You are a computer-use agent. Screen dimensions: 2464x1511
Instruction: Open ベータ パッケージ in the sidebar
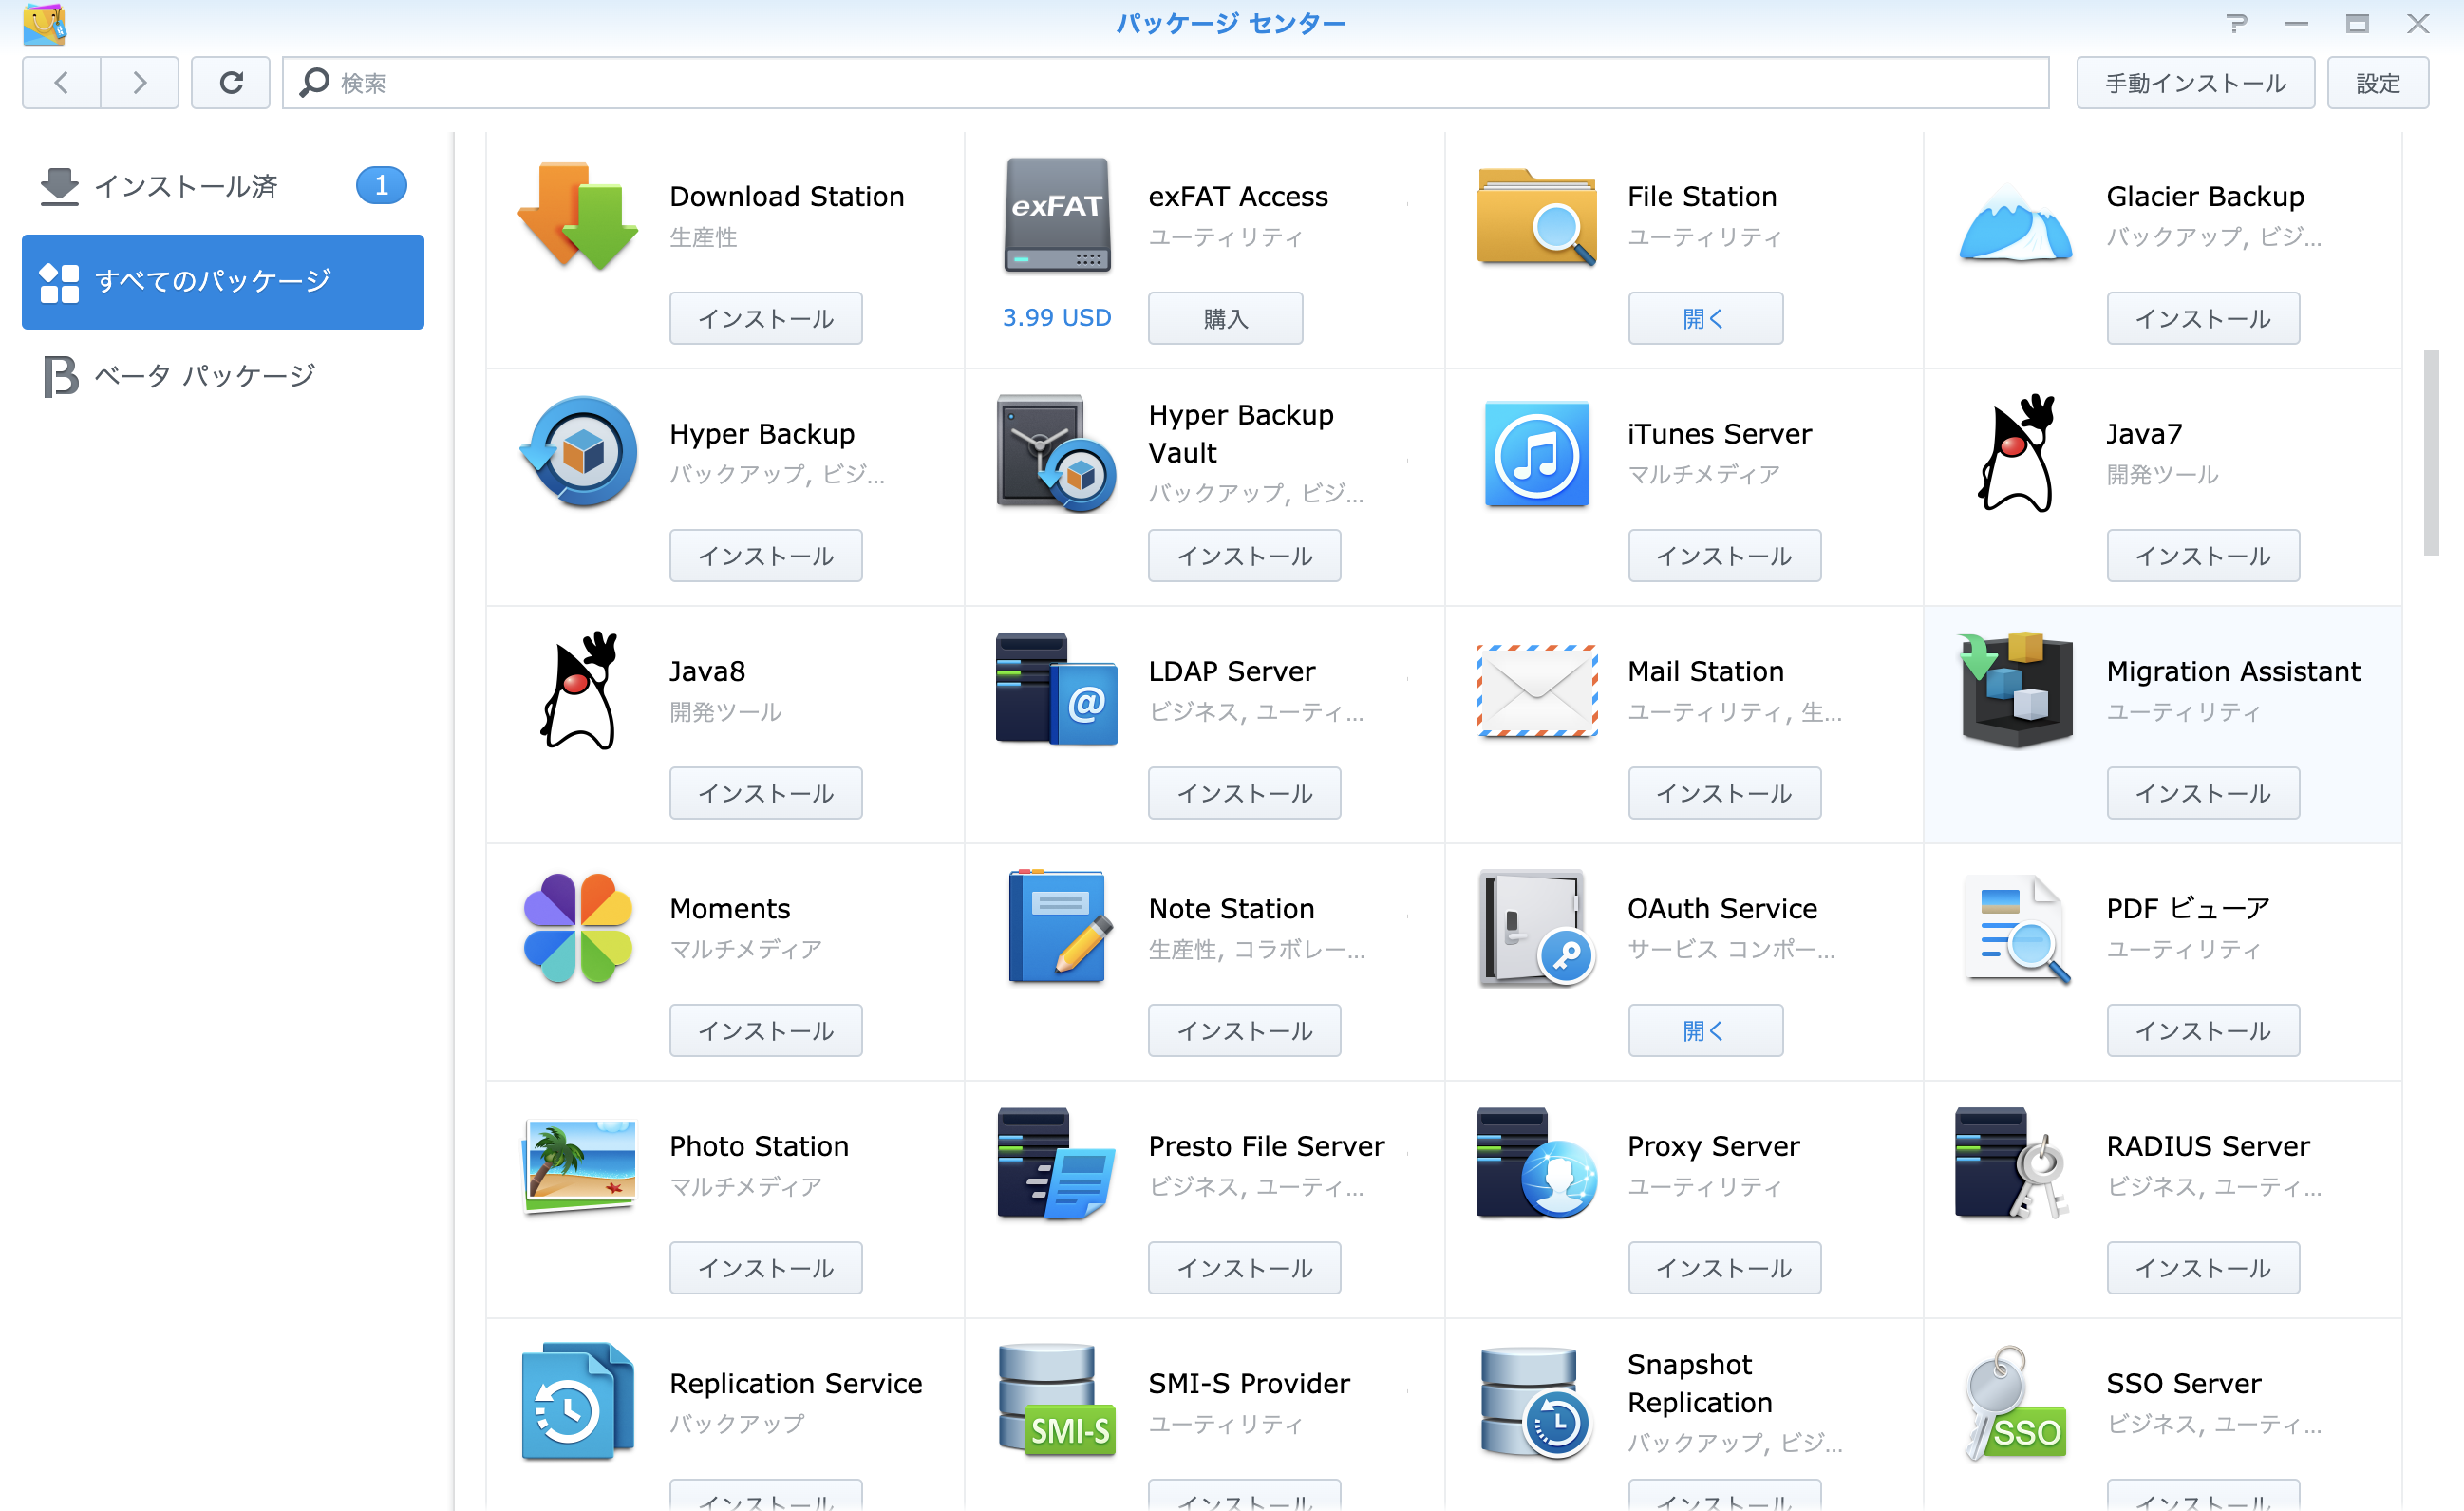pos(223,376)
